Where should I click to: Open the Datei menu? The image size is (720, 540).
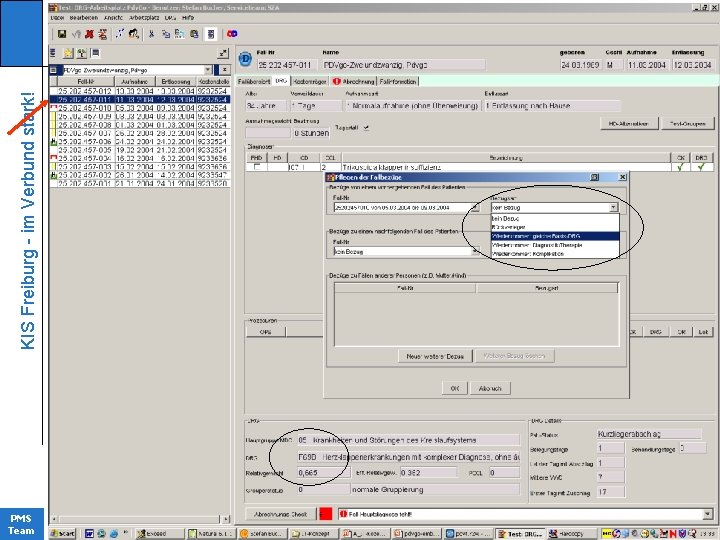(x=57, y=17)
